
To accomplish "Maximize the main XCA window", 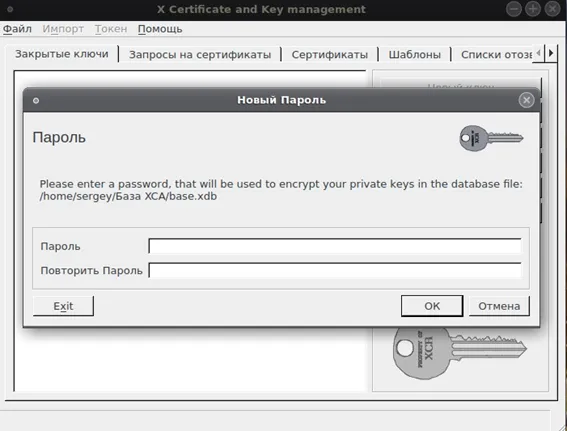I will pos(533,9).
